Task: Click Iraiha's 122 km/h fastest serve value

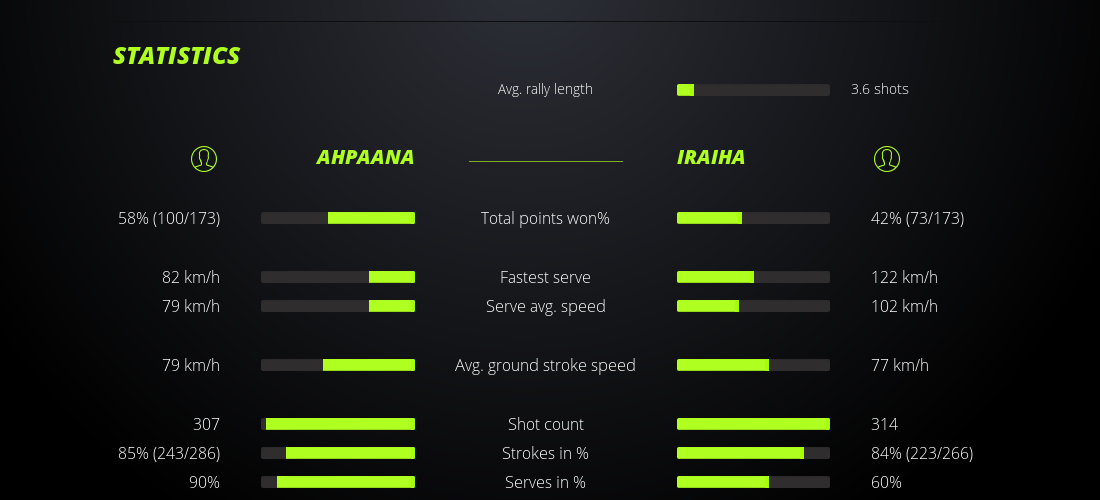Action: pos(904,277)
